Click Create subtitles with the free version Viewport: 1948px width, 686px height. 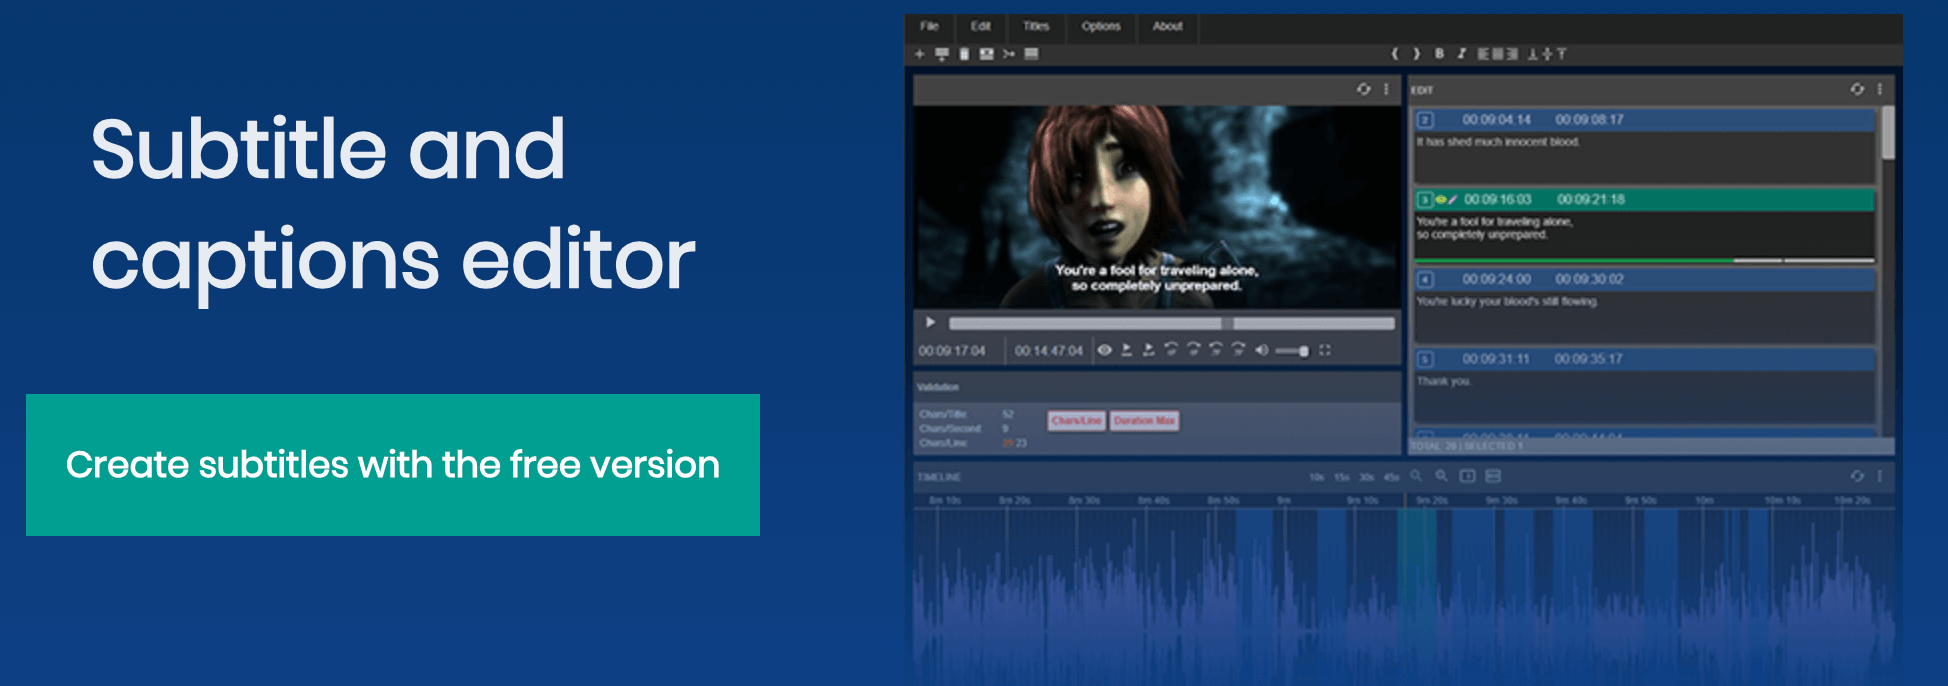click(x=393, y=465)
